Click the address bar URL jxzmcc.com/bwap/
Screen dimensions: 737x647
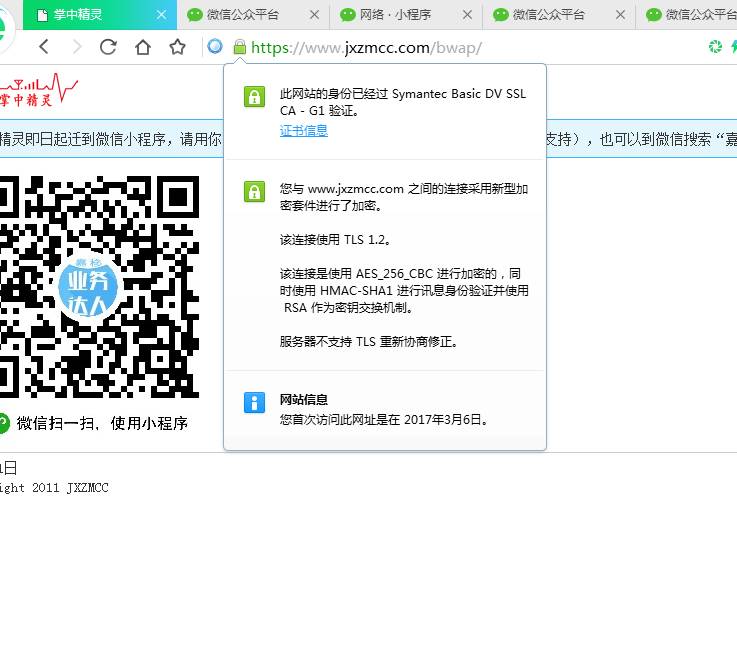click(x=367, y=47)
